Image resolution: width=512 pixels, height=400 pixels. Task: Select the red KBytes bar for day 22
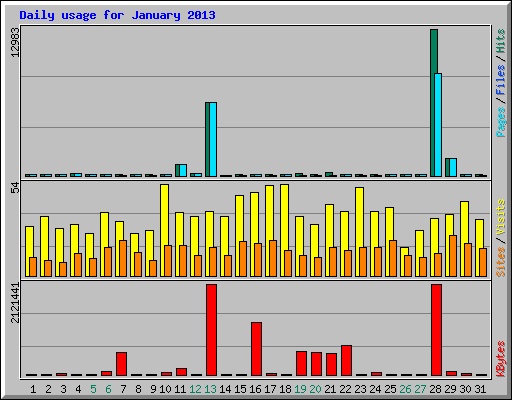click(x=346, y=361)
